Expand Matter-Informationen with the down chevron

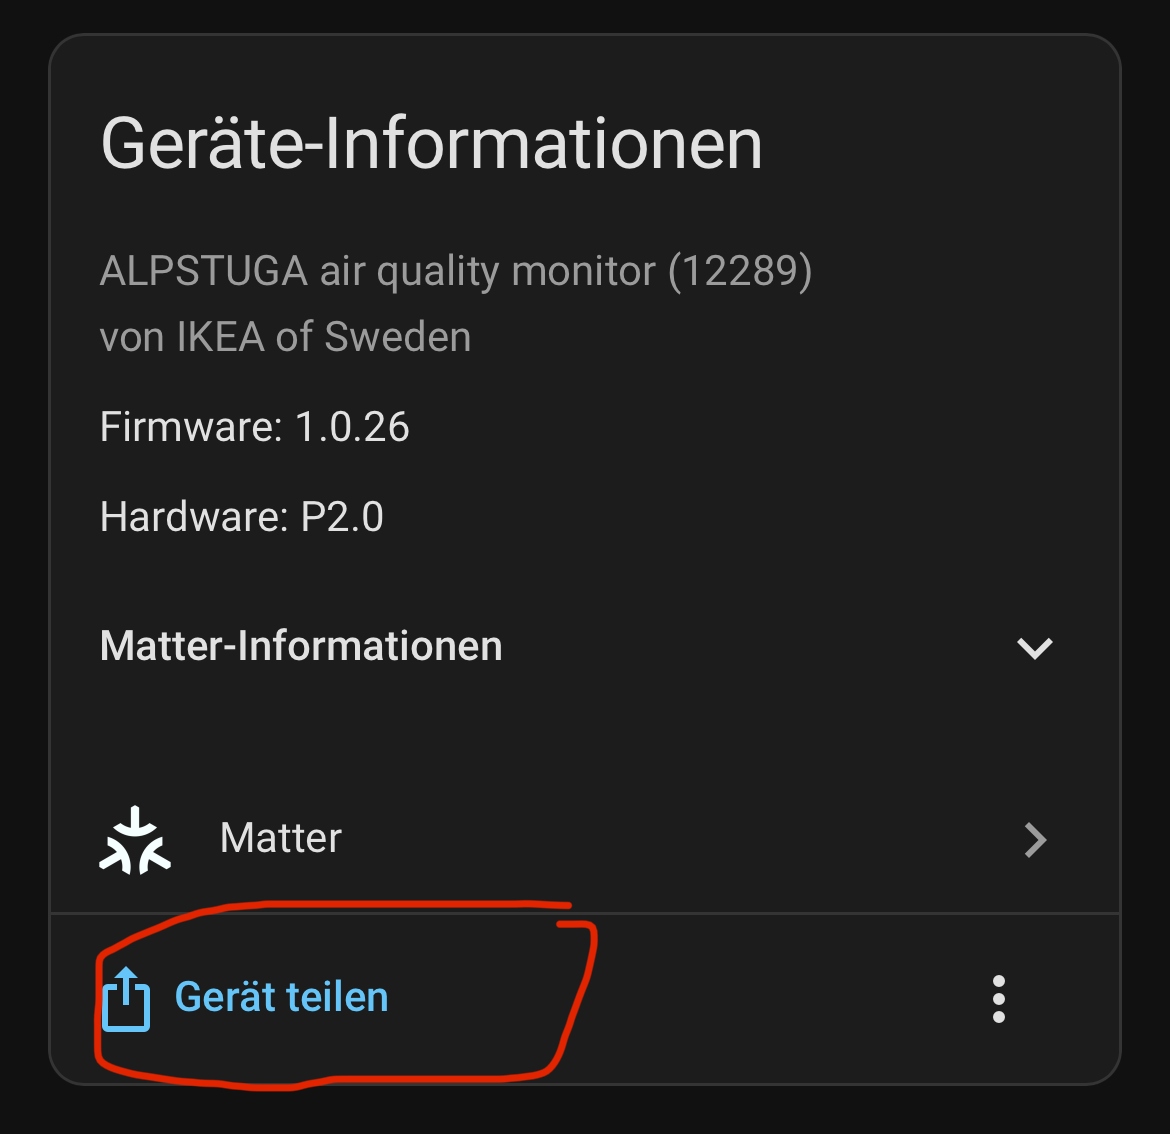[x=1035, y=648]
